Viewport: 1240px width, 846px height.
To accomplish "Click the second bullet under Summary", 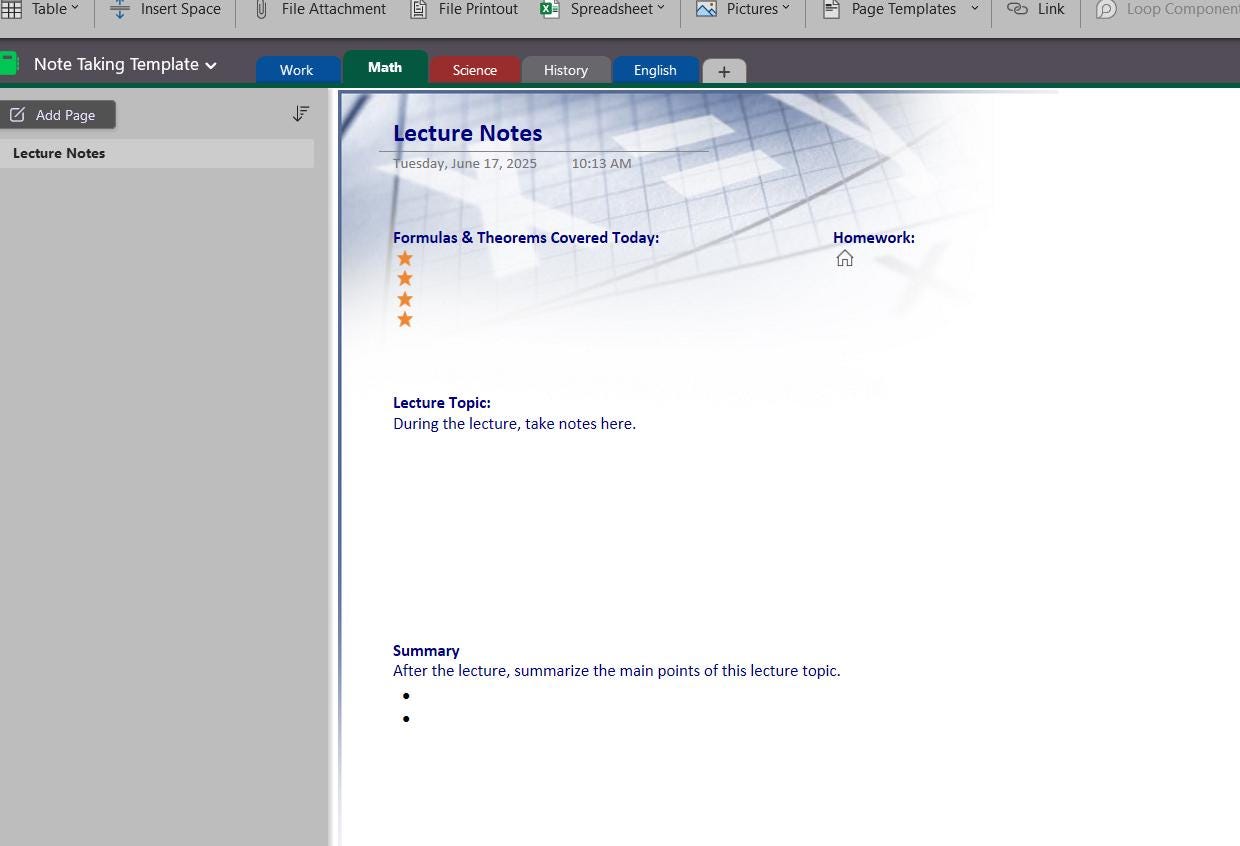I will coord(406,719).
